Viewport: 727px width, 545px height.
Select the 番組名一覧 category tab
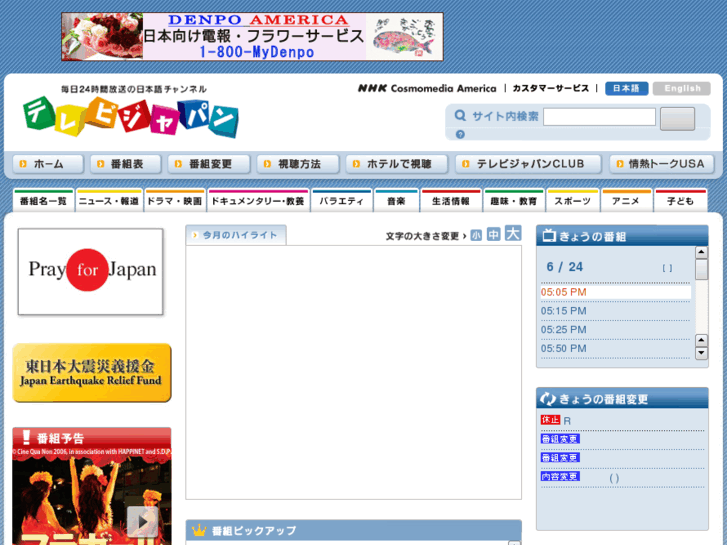[44, 201]
